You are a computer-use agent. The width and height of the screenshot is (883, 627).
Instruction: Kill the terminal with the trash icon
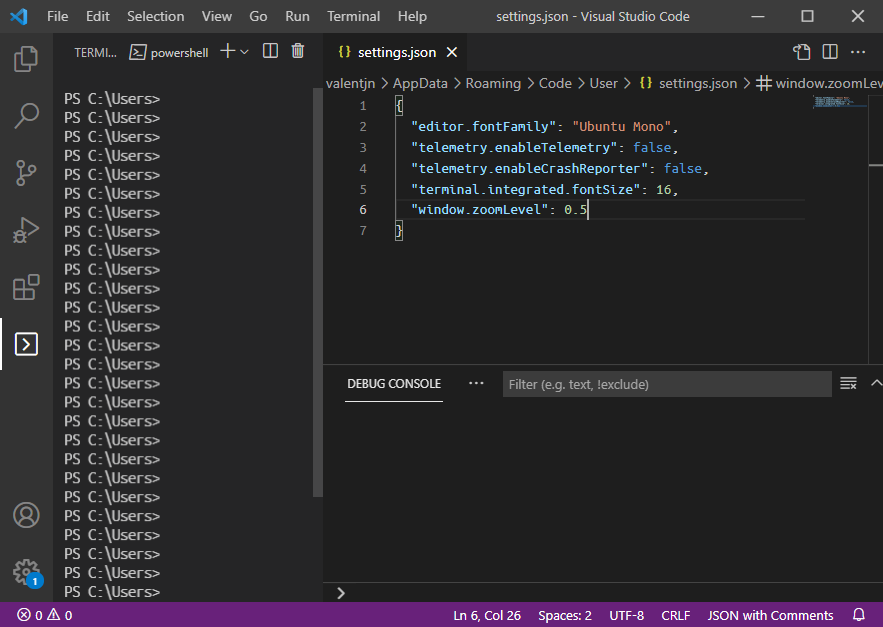(298, 51)
